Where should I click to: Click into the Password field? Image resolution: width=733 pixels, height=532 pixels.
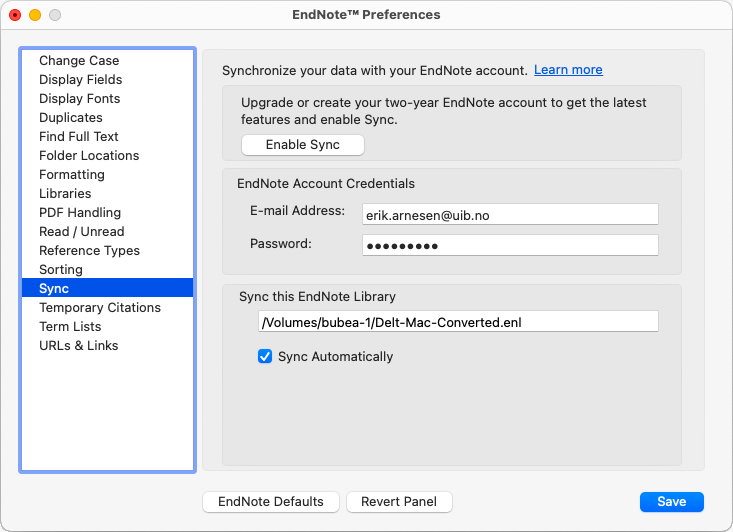click(510, 245)
